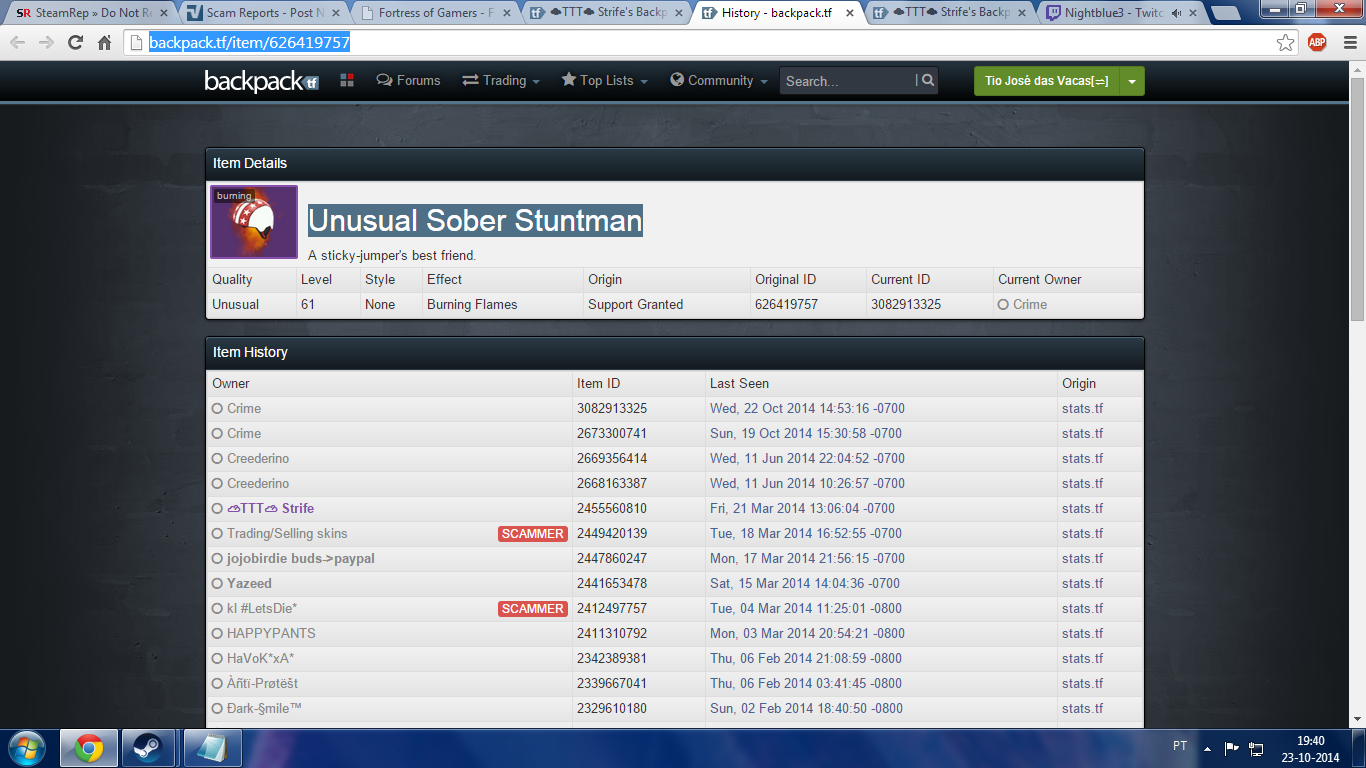The width and height of the screenshot is (1366, 768).
Task: Open Creederino owner profile link
Action: (258, 459)
